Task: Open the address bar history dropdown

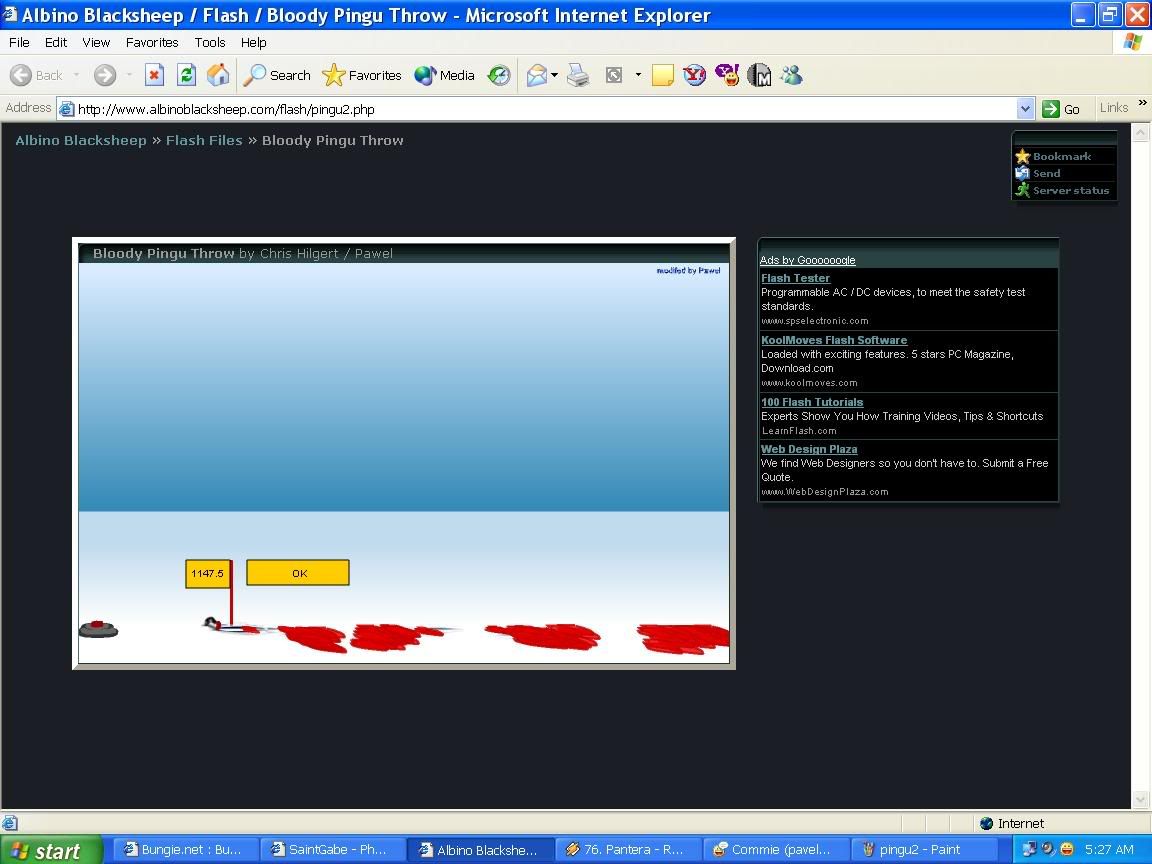Action: click(1026, 109)
